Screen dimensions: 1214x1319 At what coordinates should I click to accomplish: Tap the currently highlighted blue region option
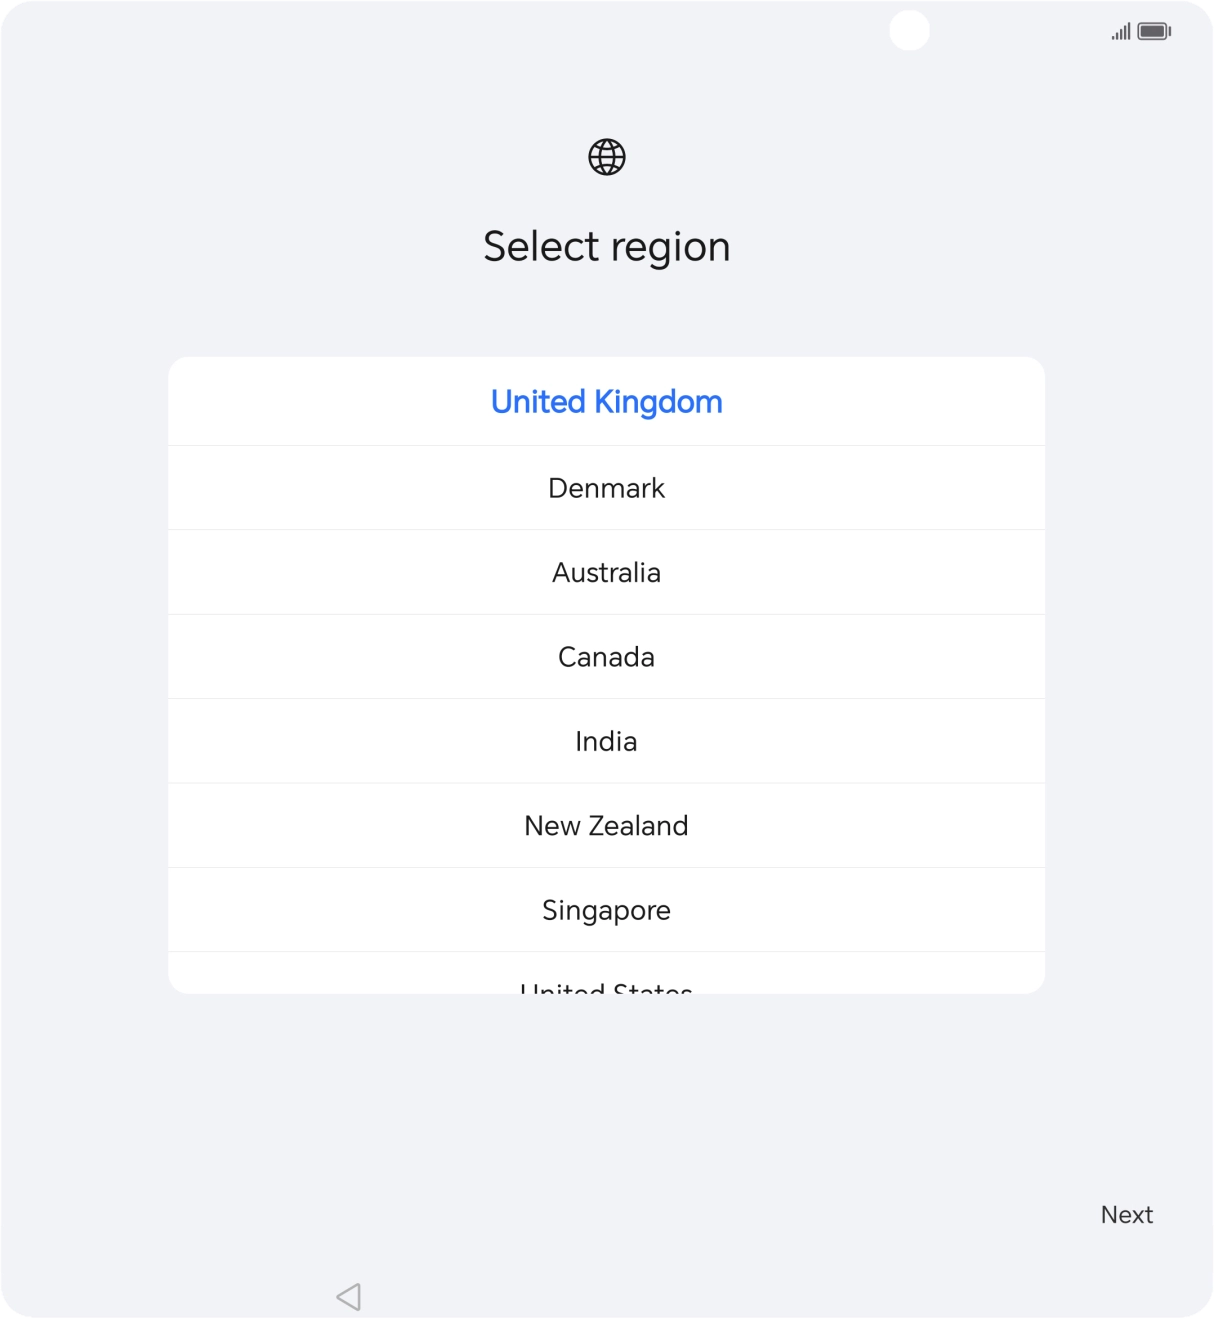605,401
